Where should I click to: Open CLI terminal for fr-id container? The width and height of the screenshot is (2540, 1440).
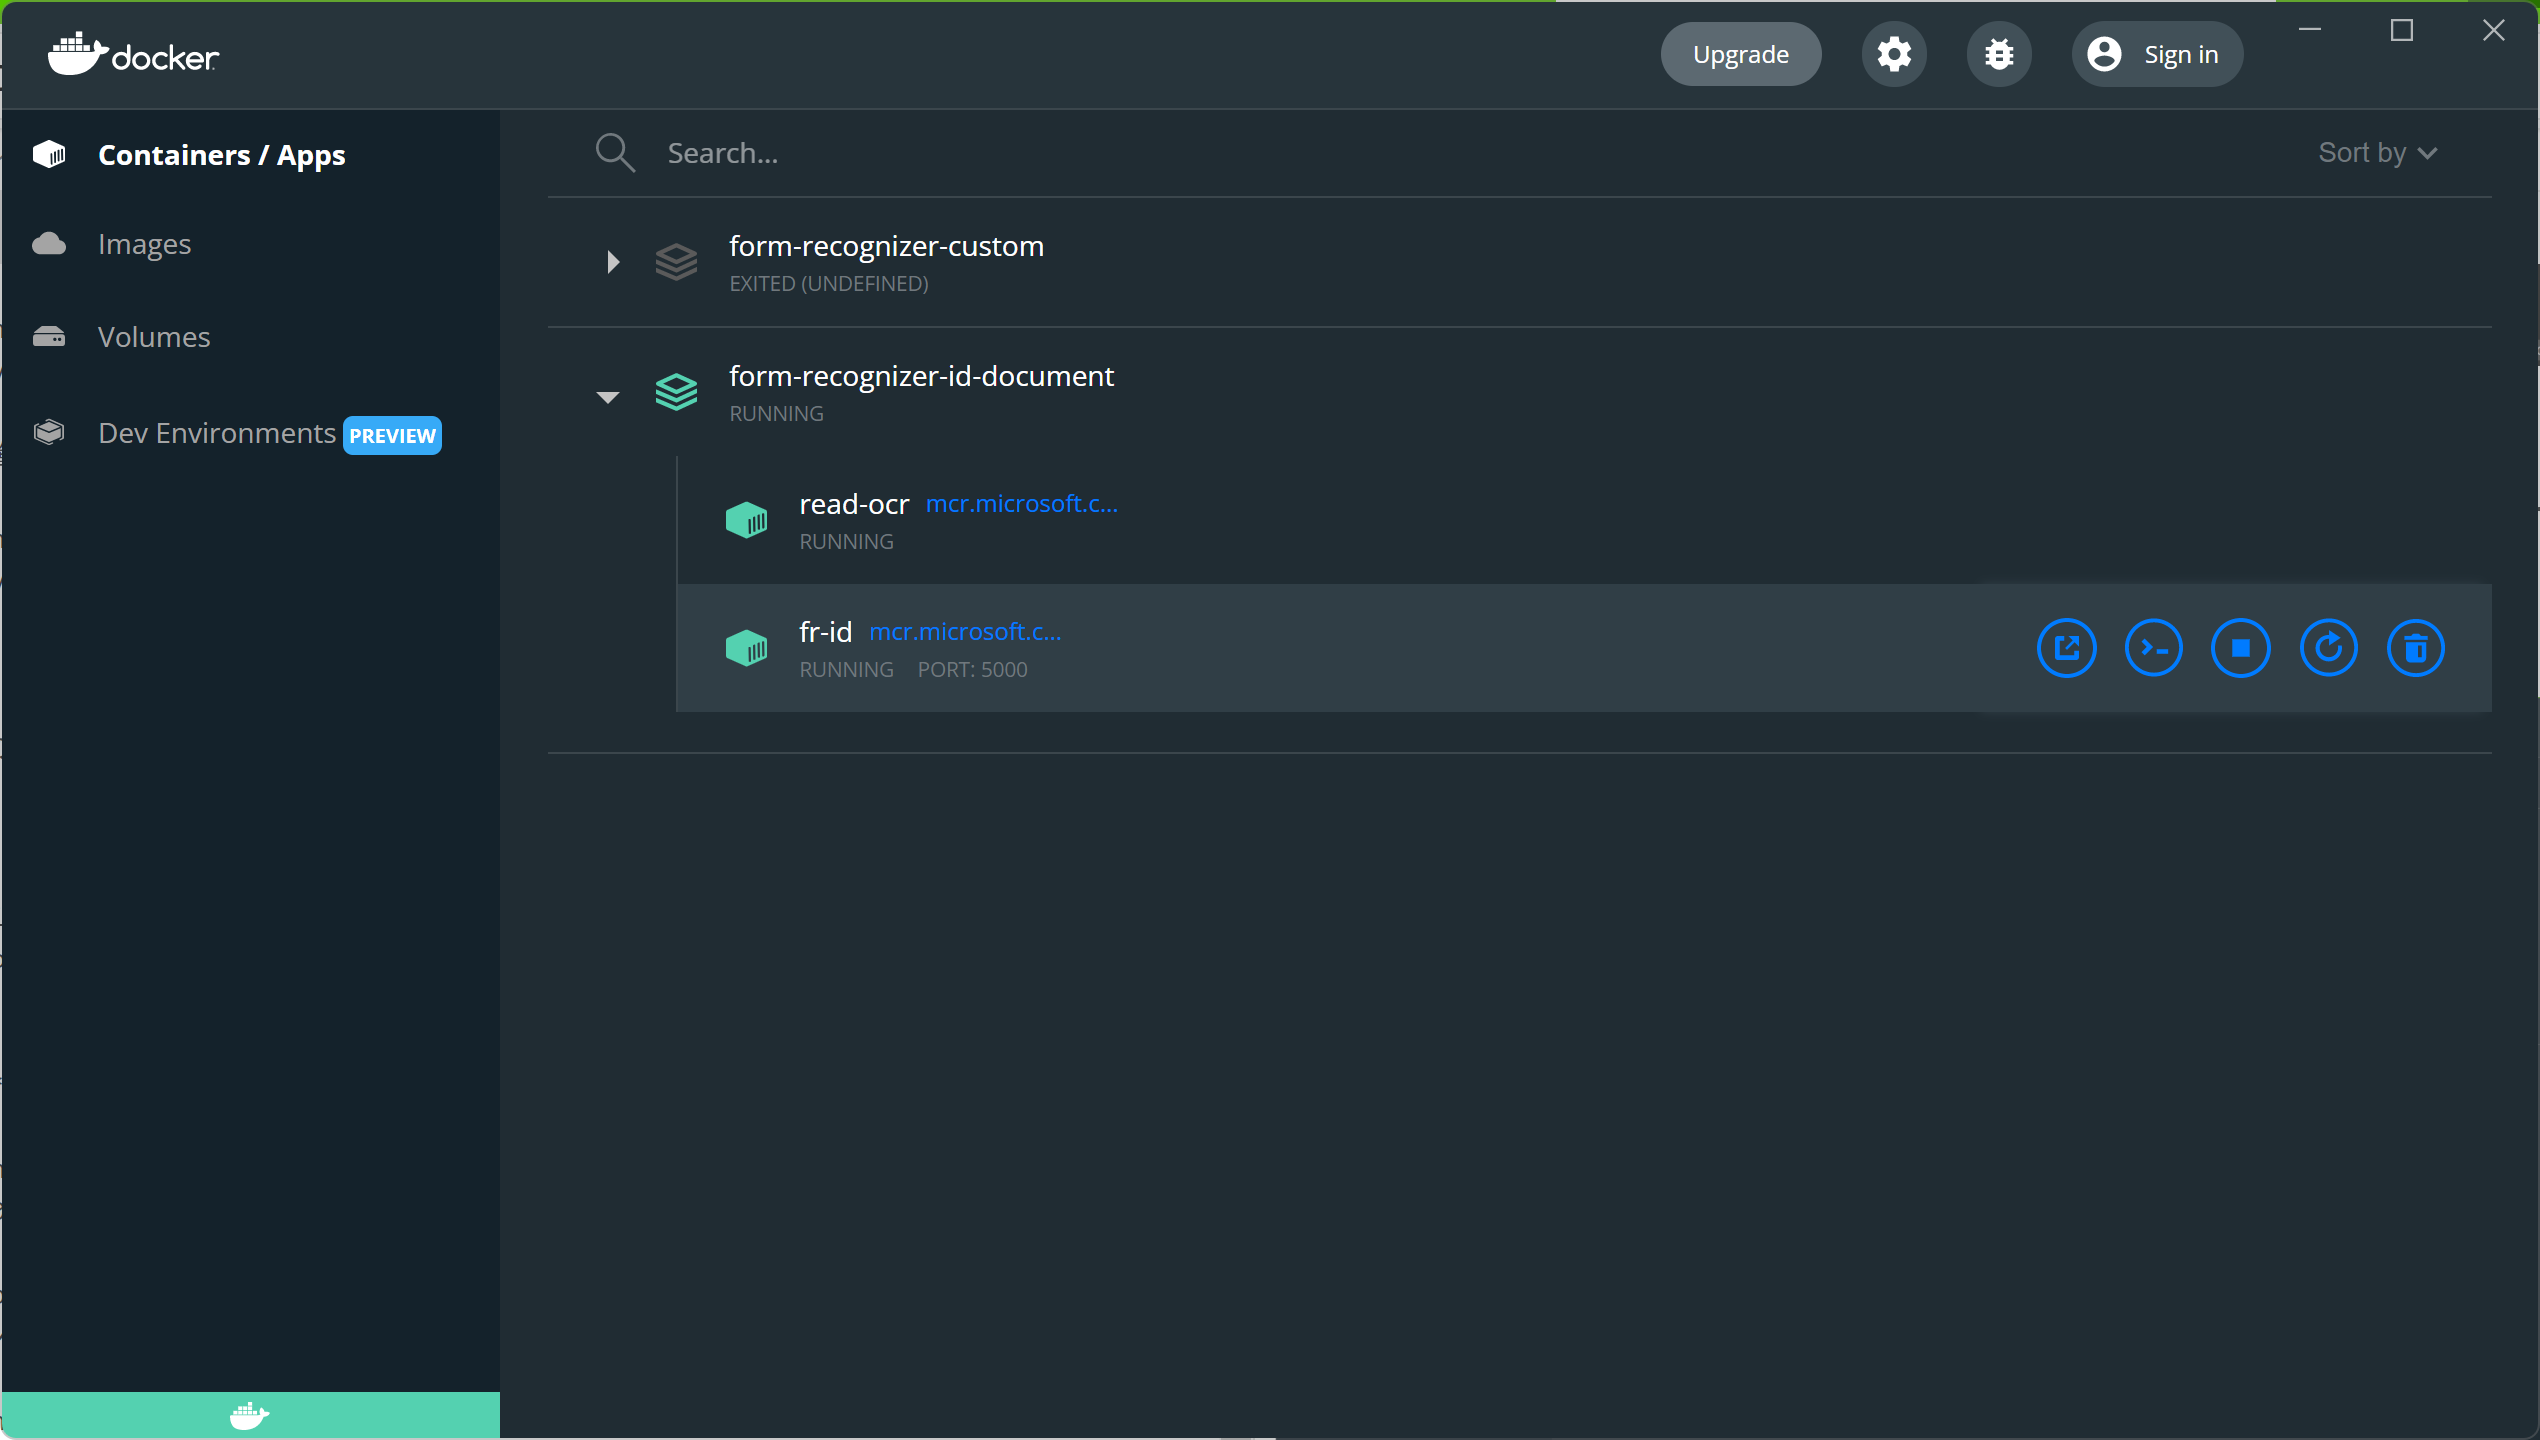click(x=2153, y=649)
